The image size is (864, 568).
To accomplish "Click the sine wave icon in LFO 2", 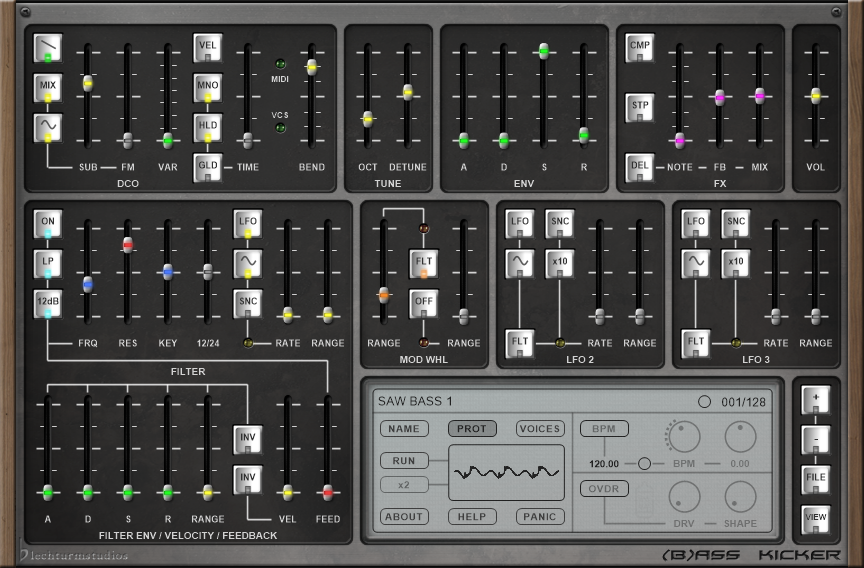I will pyautogui.click(x=519, y=263).
